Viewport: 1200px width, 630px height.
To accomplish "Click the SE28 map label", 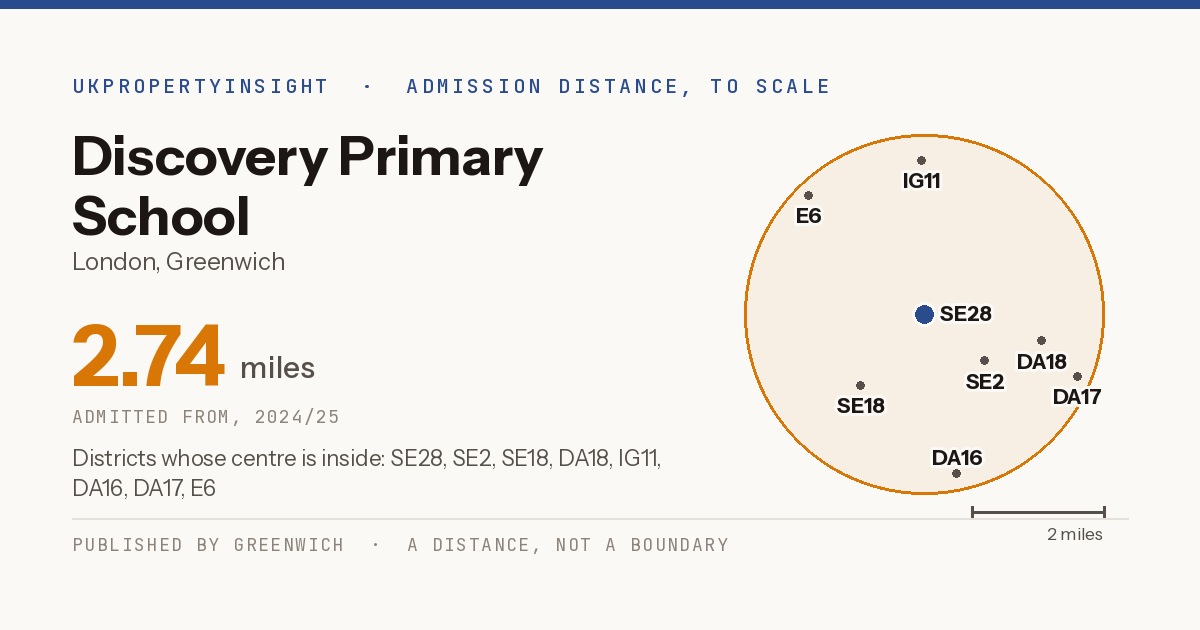I will [966, 314].
